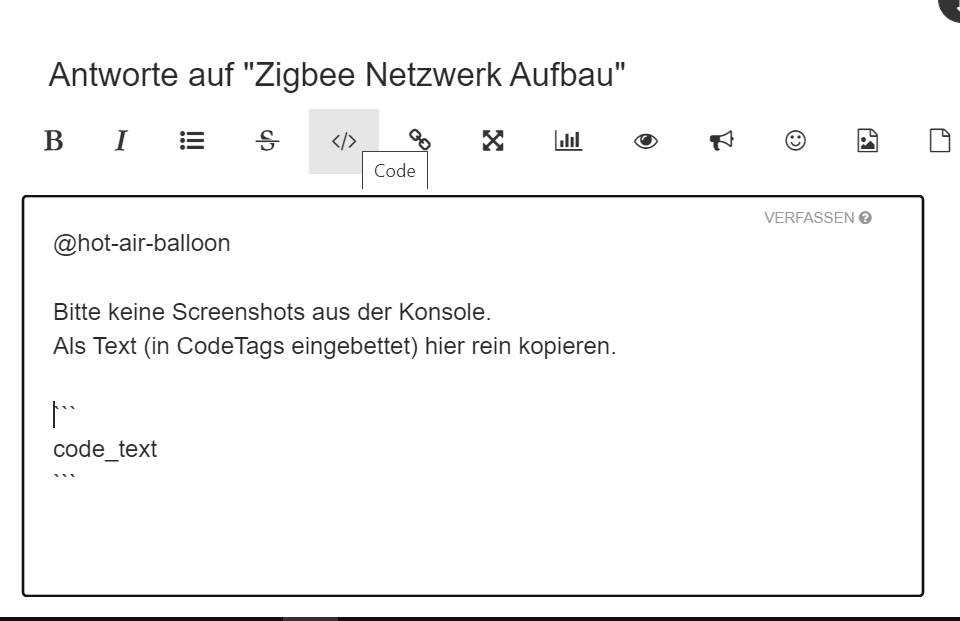Toggle bold formatting

pos(54,141)
